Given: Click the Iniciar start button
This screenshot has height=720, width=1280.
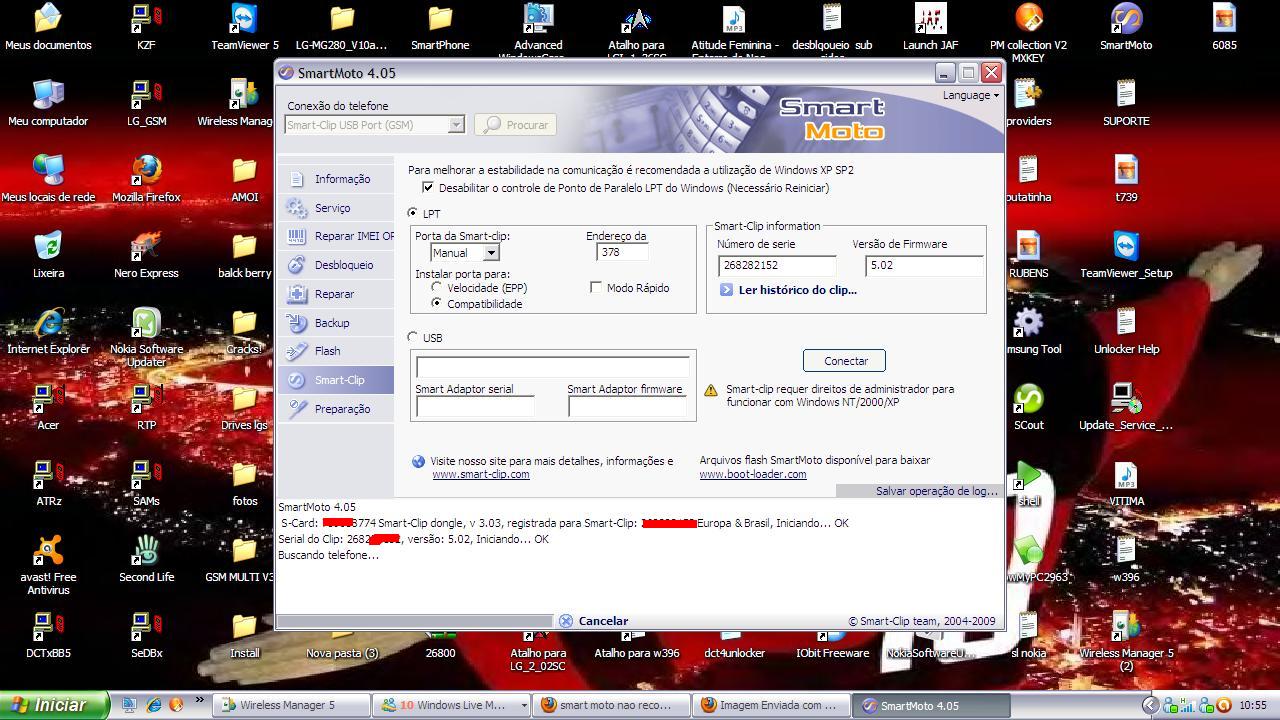Looking at the screenshot, I should click(x=54, y=705).
